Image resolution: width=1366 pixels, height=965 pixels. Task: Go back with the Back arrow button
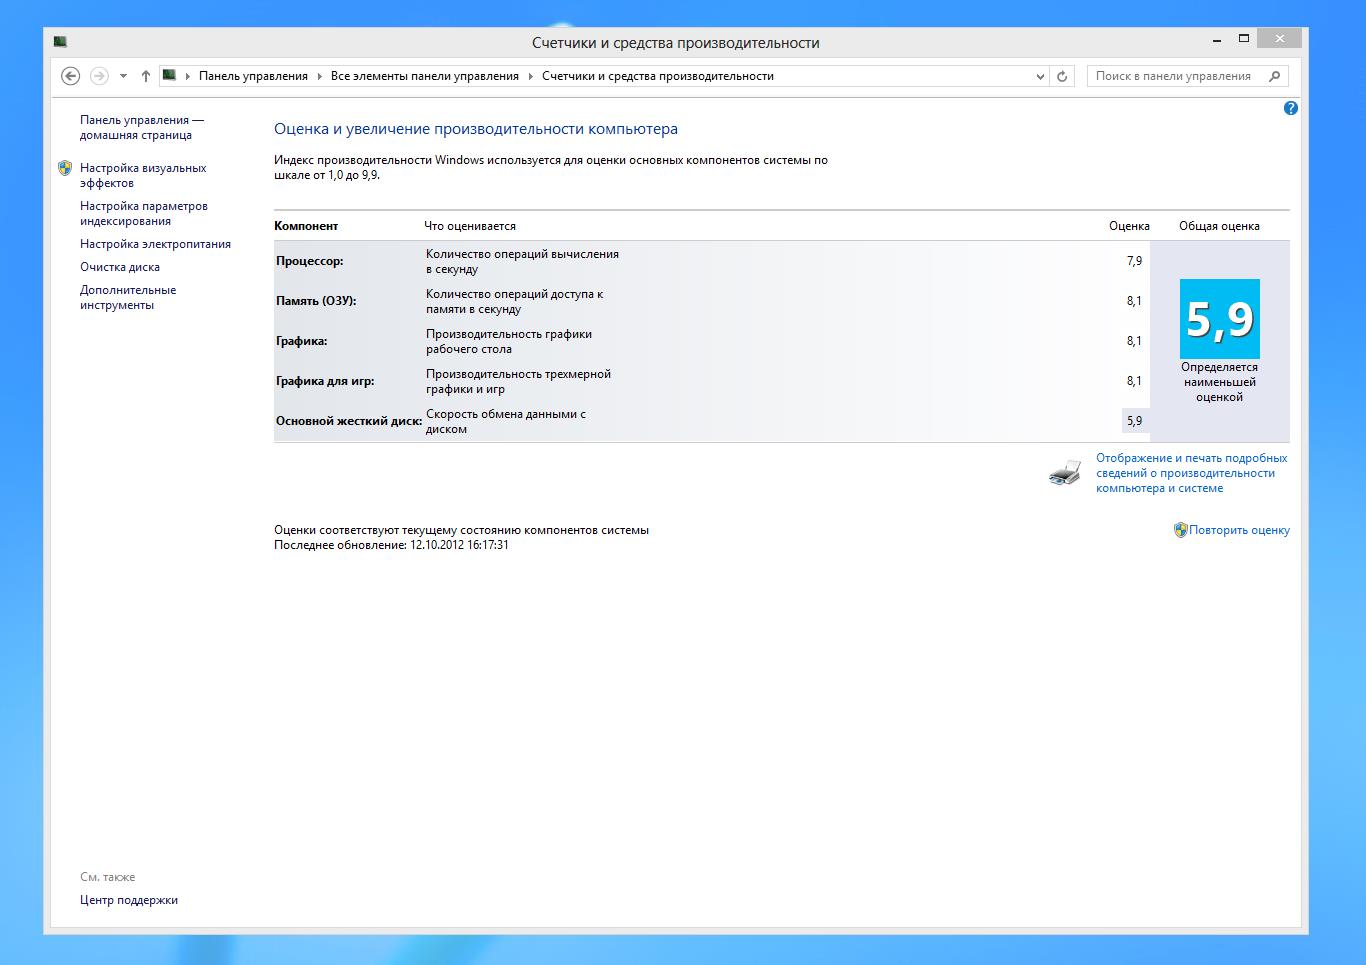(70, 76)
